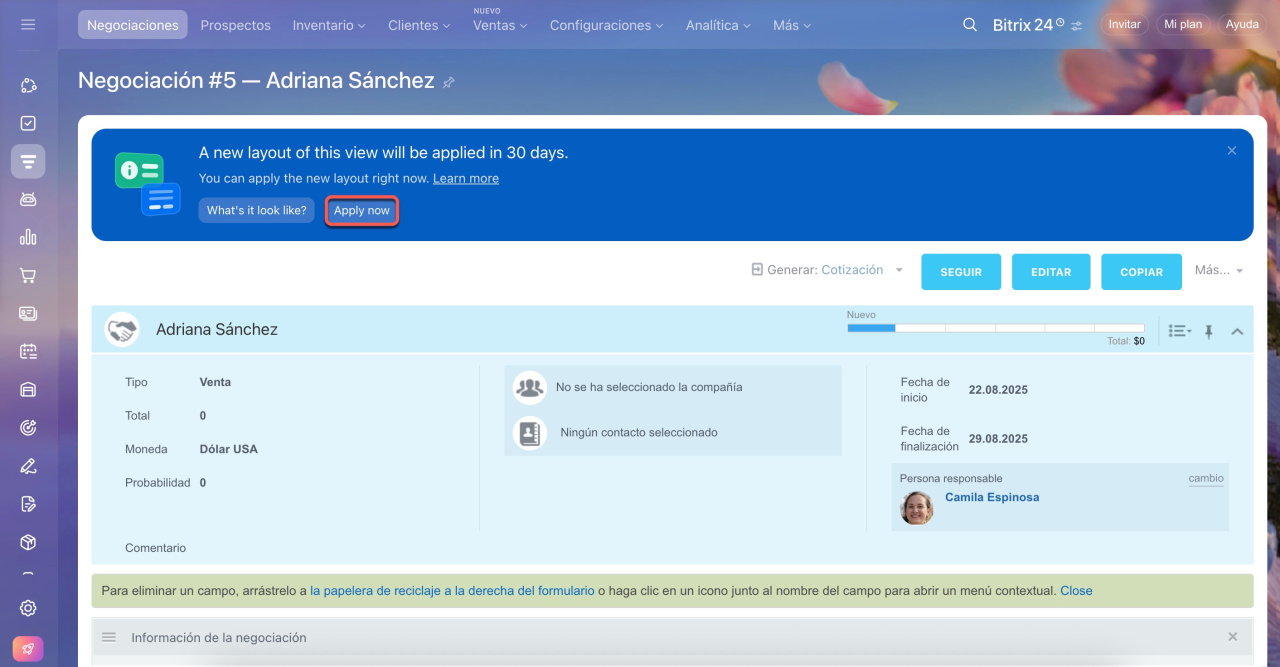Click the bar chart analytics sidebar icon
Screen dimensions: 1280x667
28,237
